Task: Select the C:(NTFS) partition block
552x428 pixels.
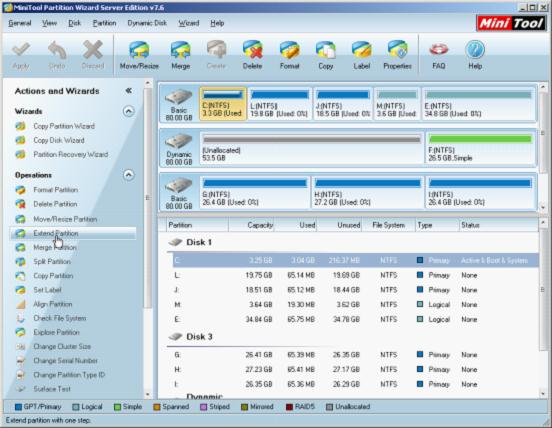Action: click(x=223, y=104)
